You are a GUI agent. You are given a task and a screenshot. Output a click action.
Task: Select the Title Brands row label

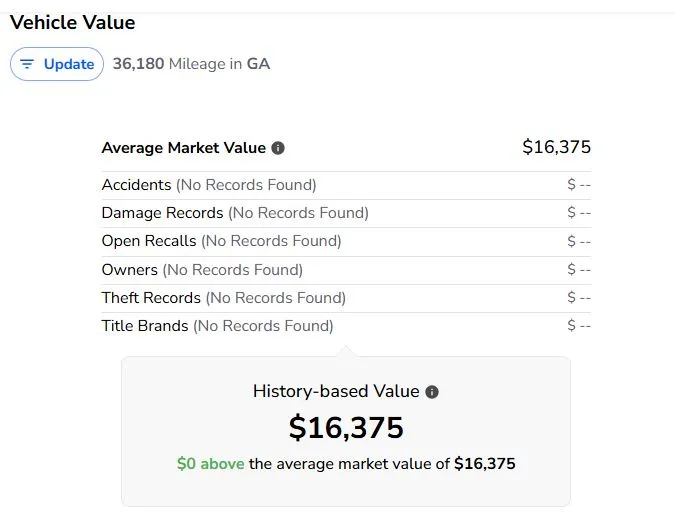pos(145,326)
